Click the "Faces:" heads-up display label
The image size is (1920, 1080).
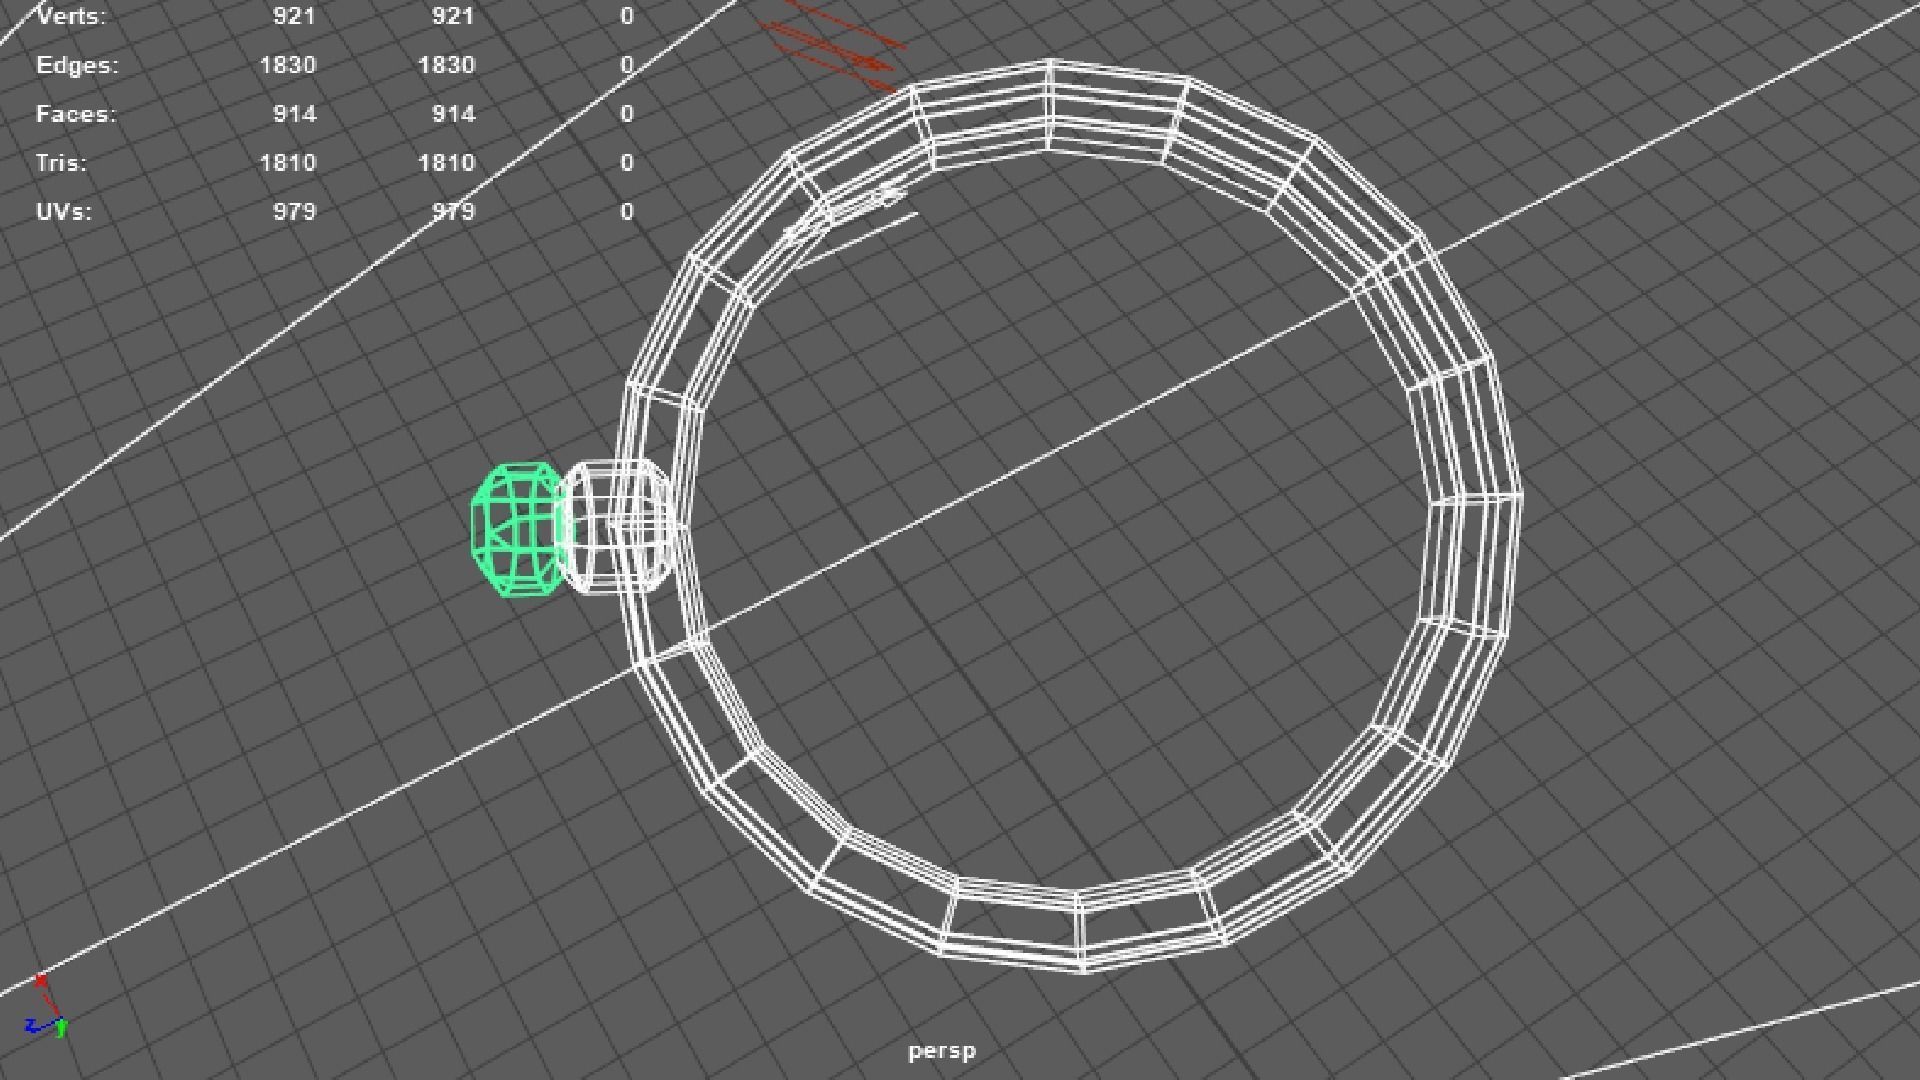coord(76,114)
